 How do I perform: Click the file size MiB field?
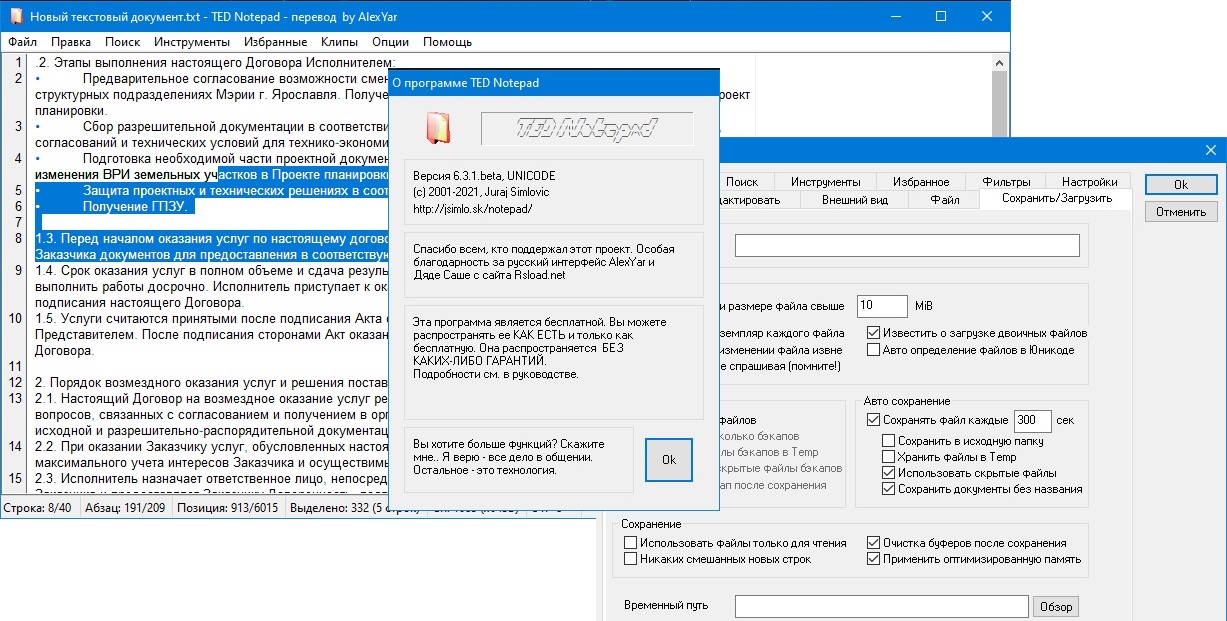click(880, 305)
